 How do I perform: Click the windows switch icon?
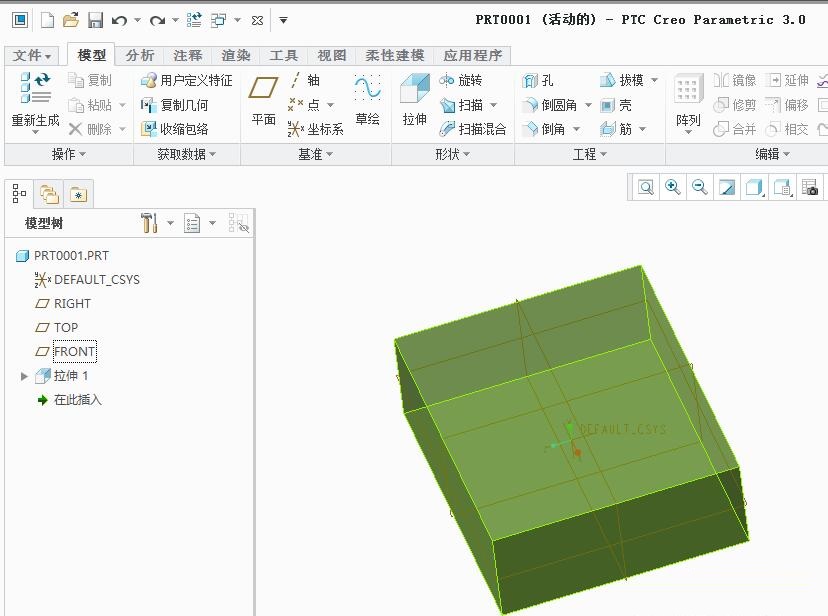218,21
